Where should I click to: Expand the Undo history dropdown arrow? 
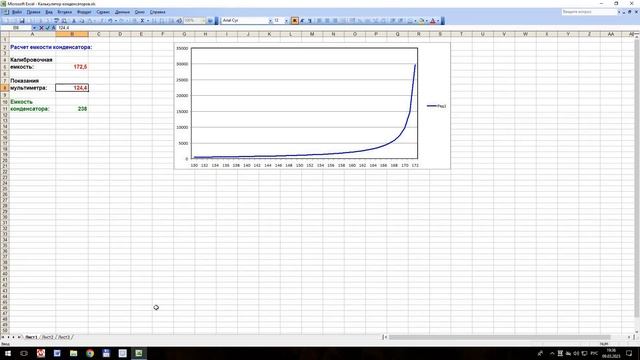click(116, 20)
